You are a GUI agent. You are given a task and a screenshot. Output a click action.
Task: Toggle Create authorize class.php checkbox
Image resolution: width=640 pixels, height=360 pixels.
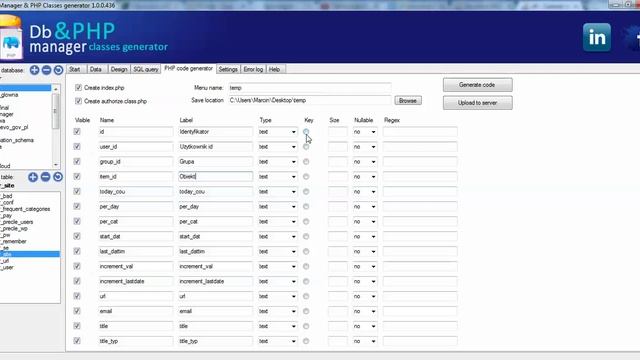point(78,101)
